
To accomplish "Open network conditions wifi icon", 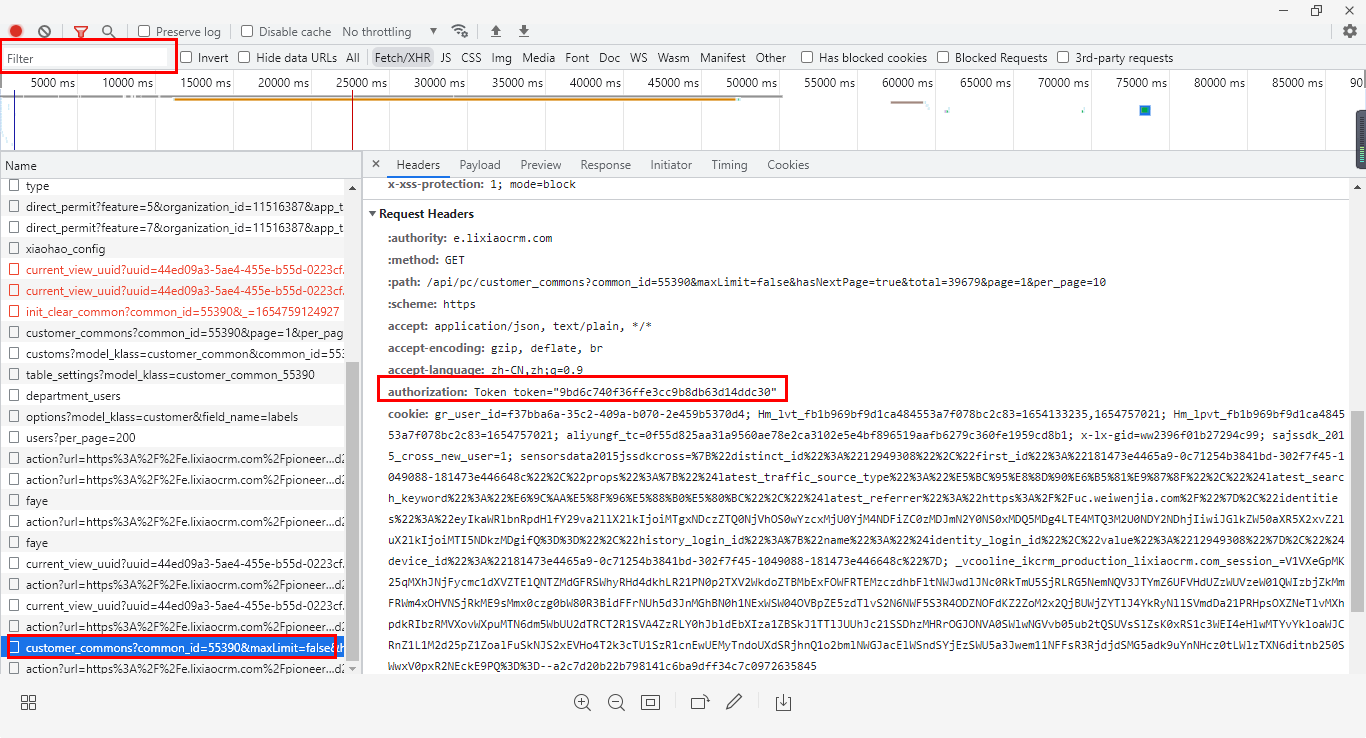I will tap(460, 31).
